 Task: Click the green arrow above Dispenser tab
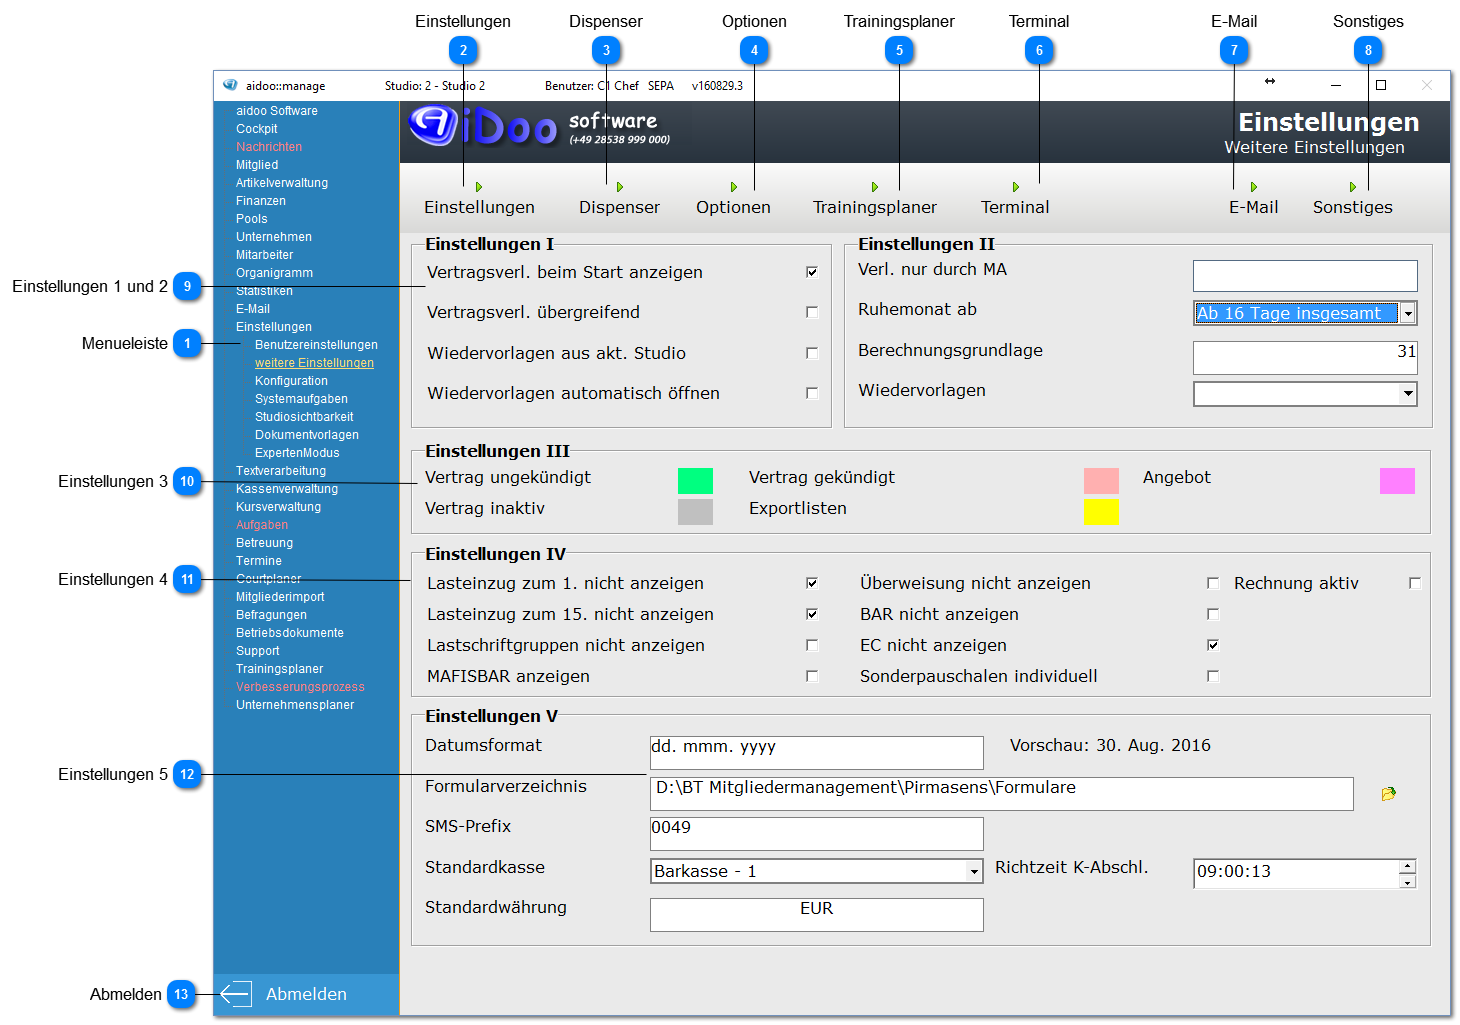pos(620,187)
